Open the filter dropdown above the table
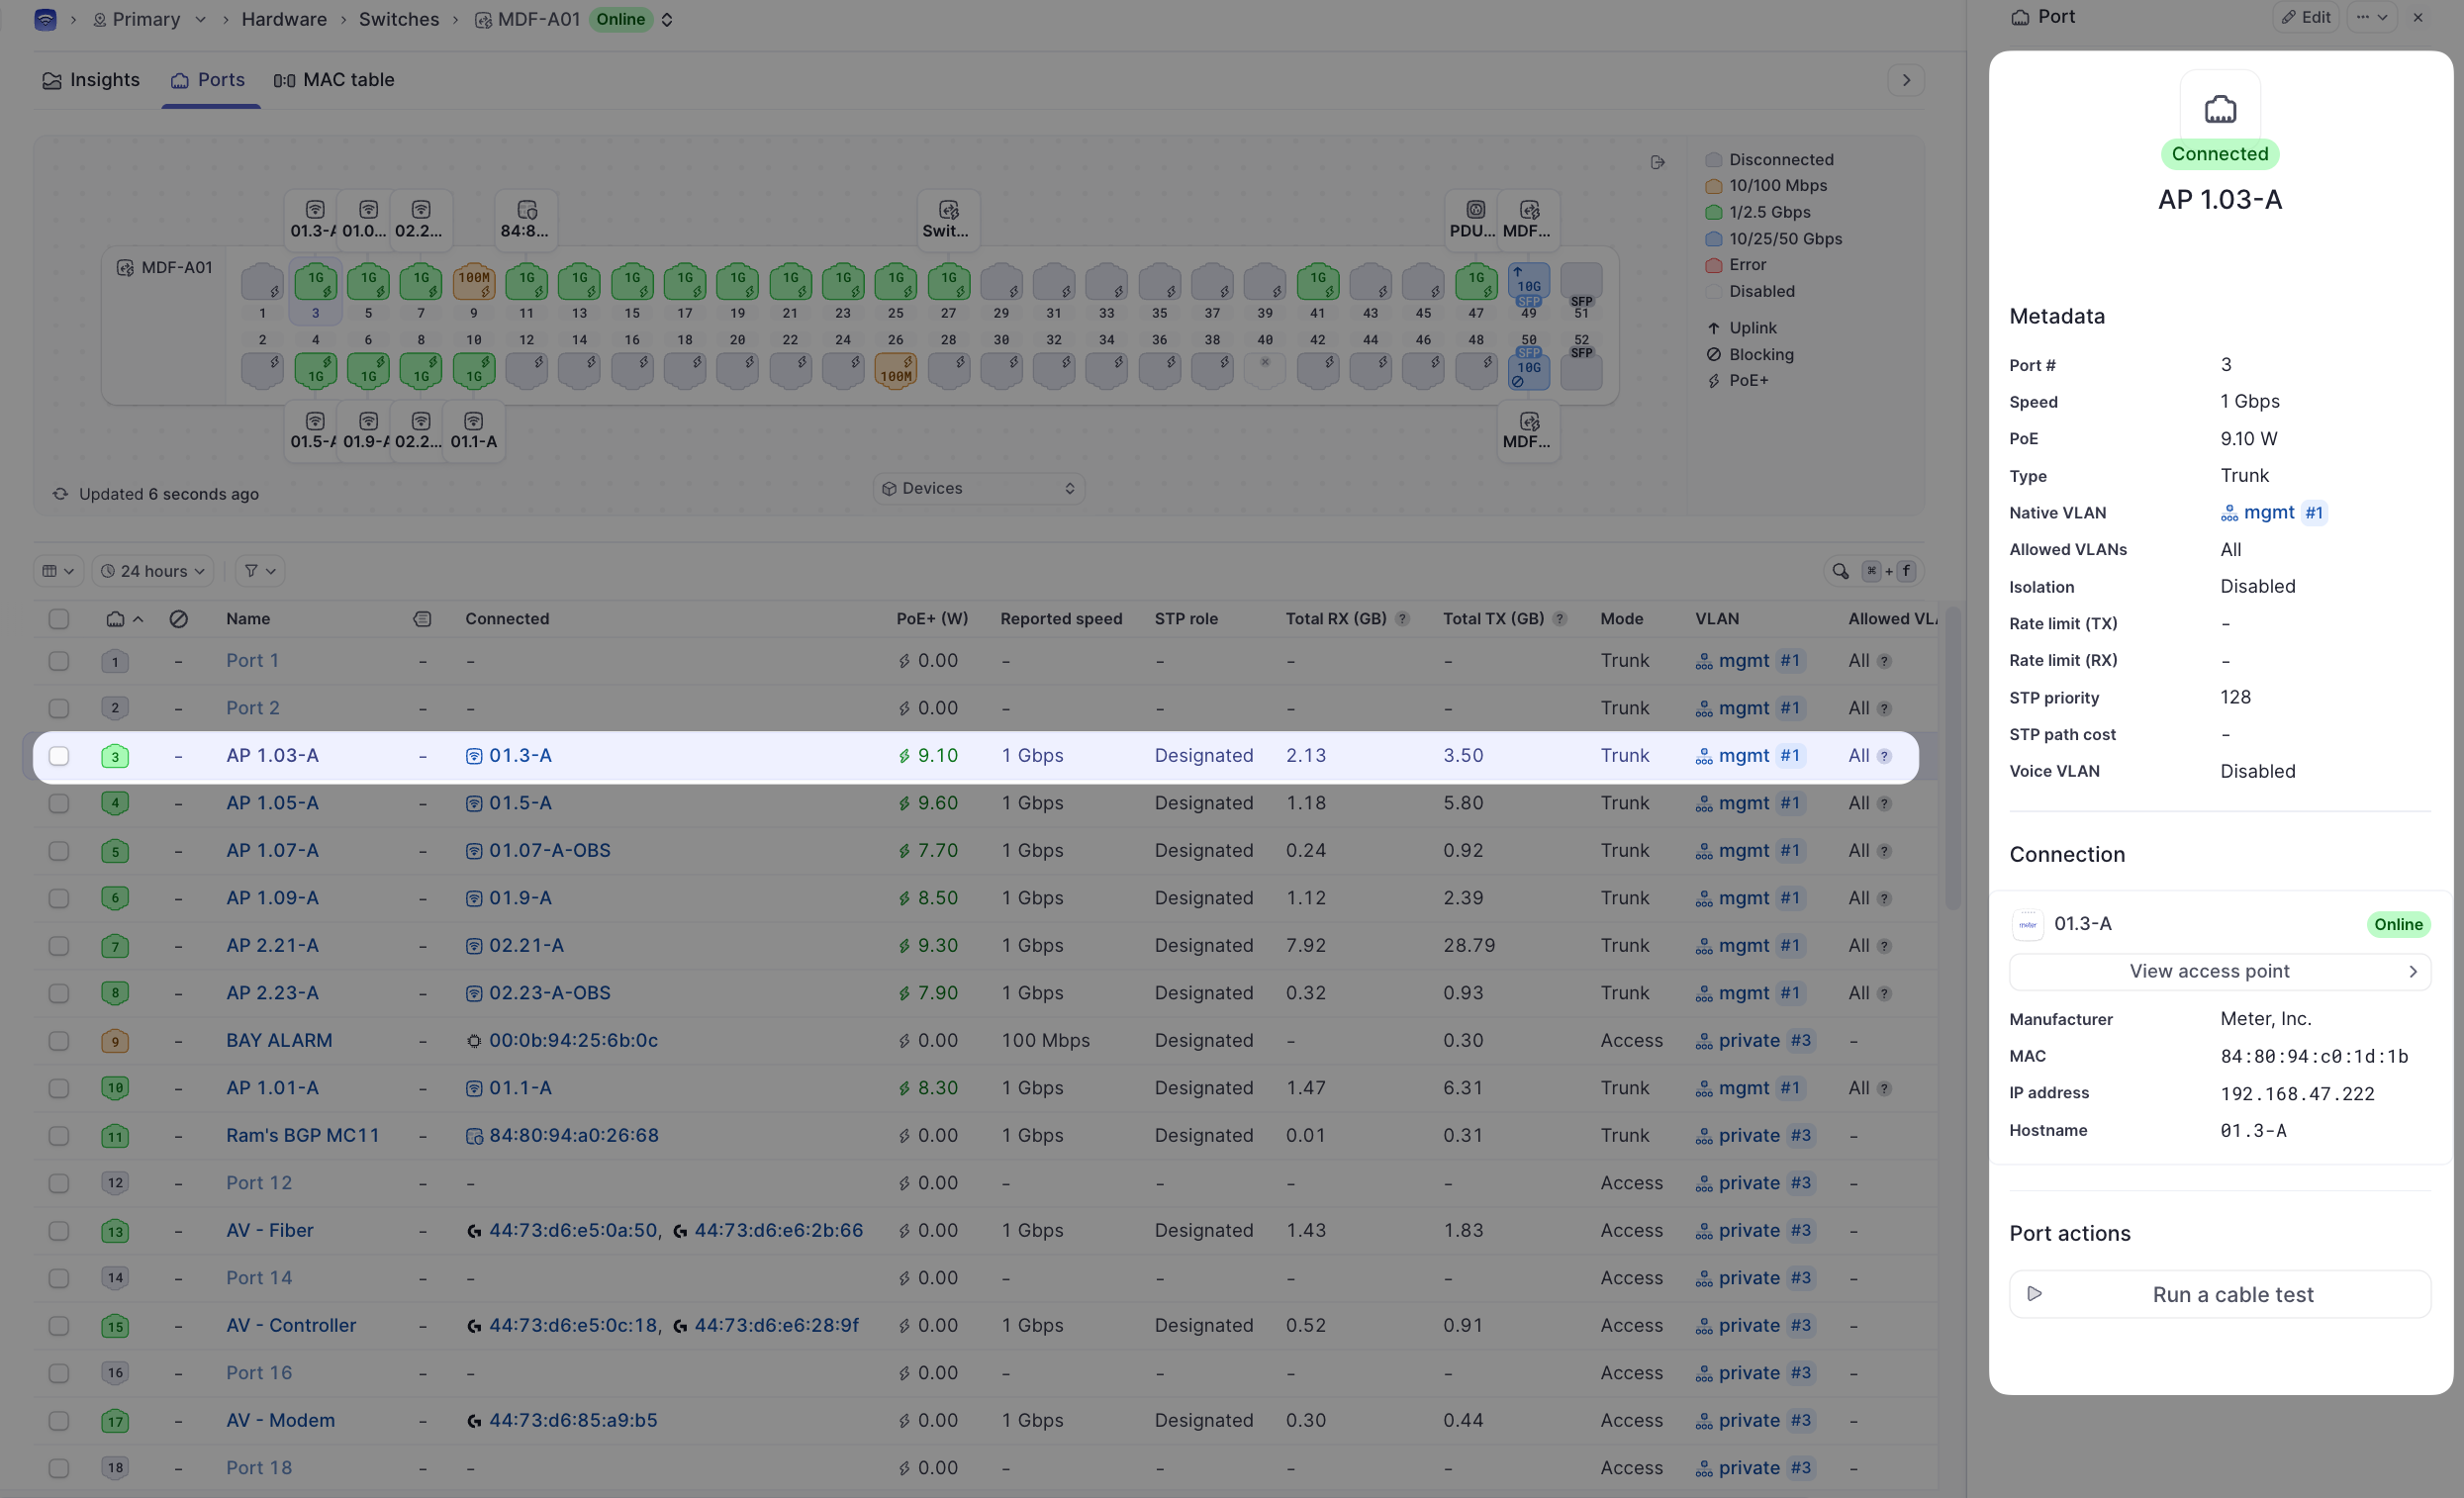The width and height of the screenshot is (2464, 1498). 259,571
